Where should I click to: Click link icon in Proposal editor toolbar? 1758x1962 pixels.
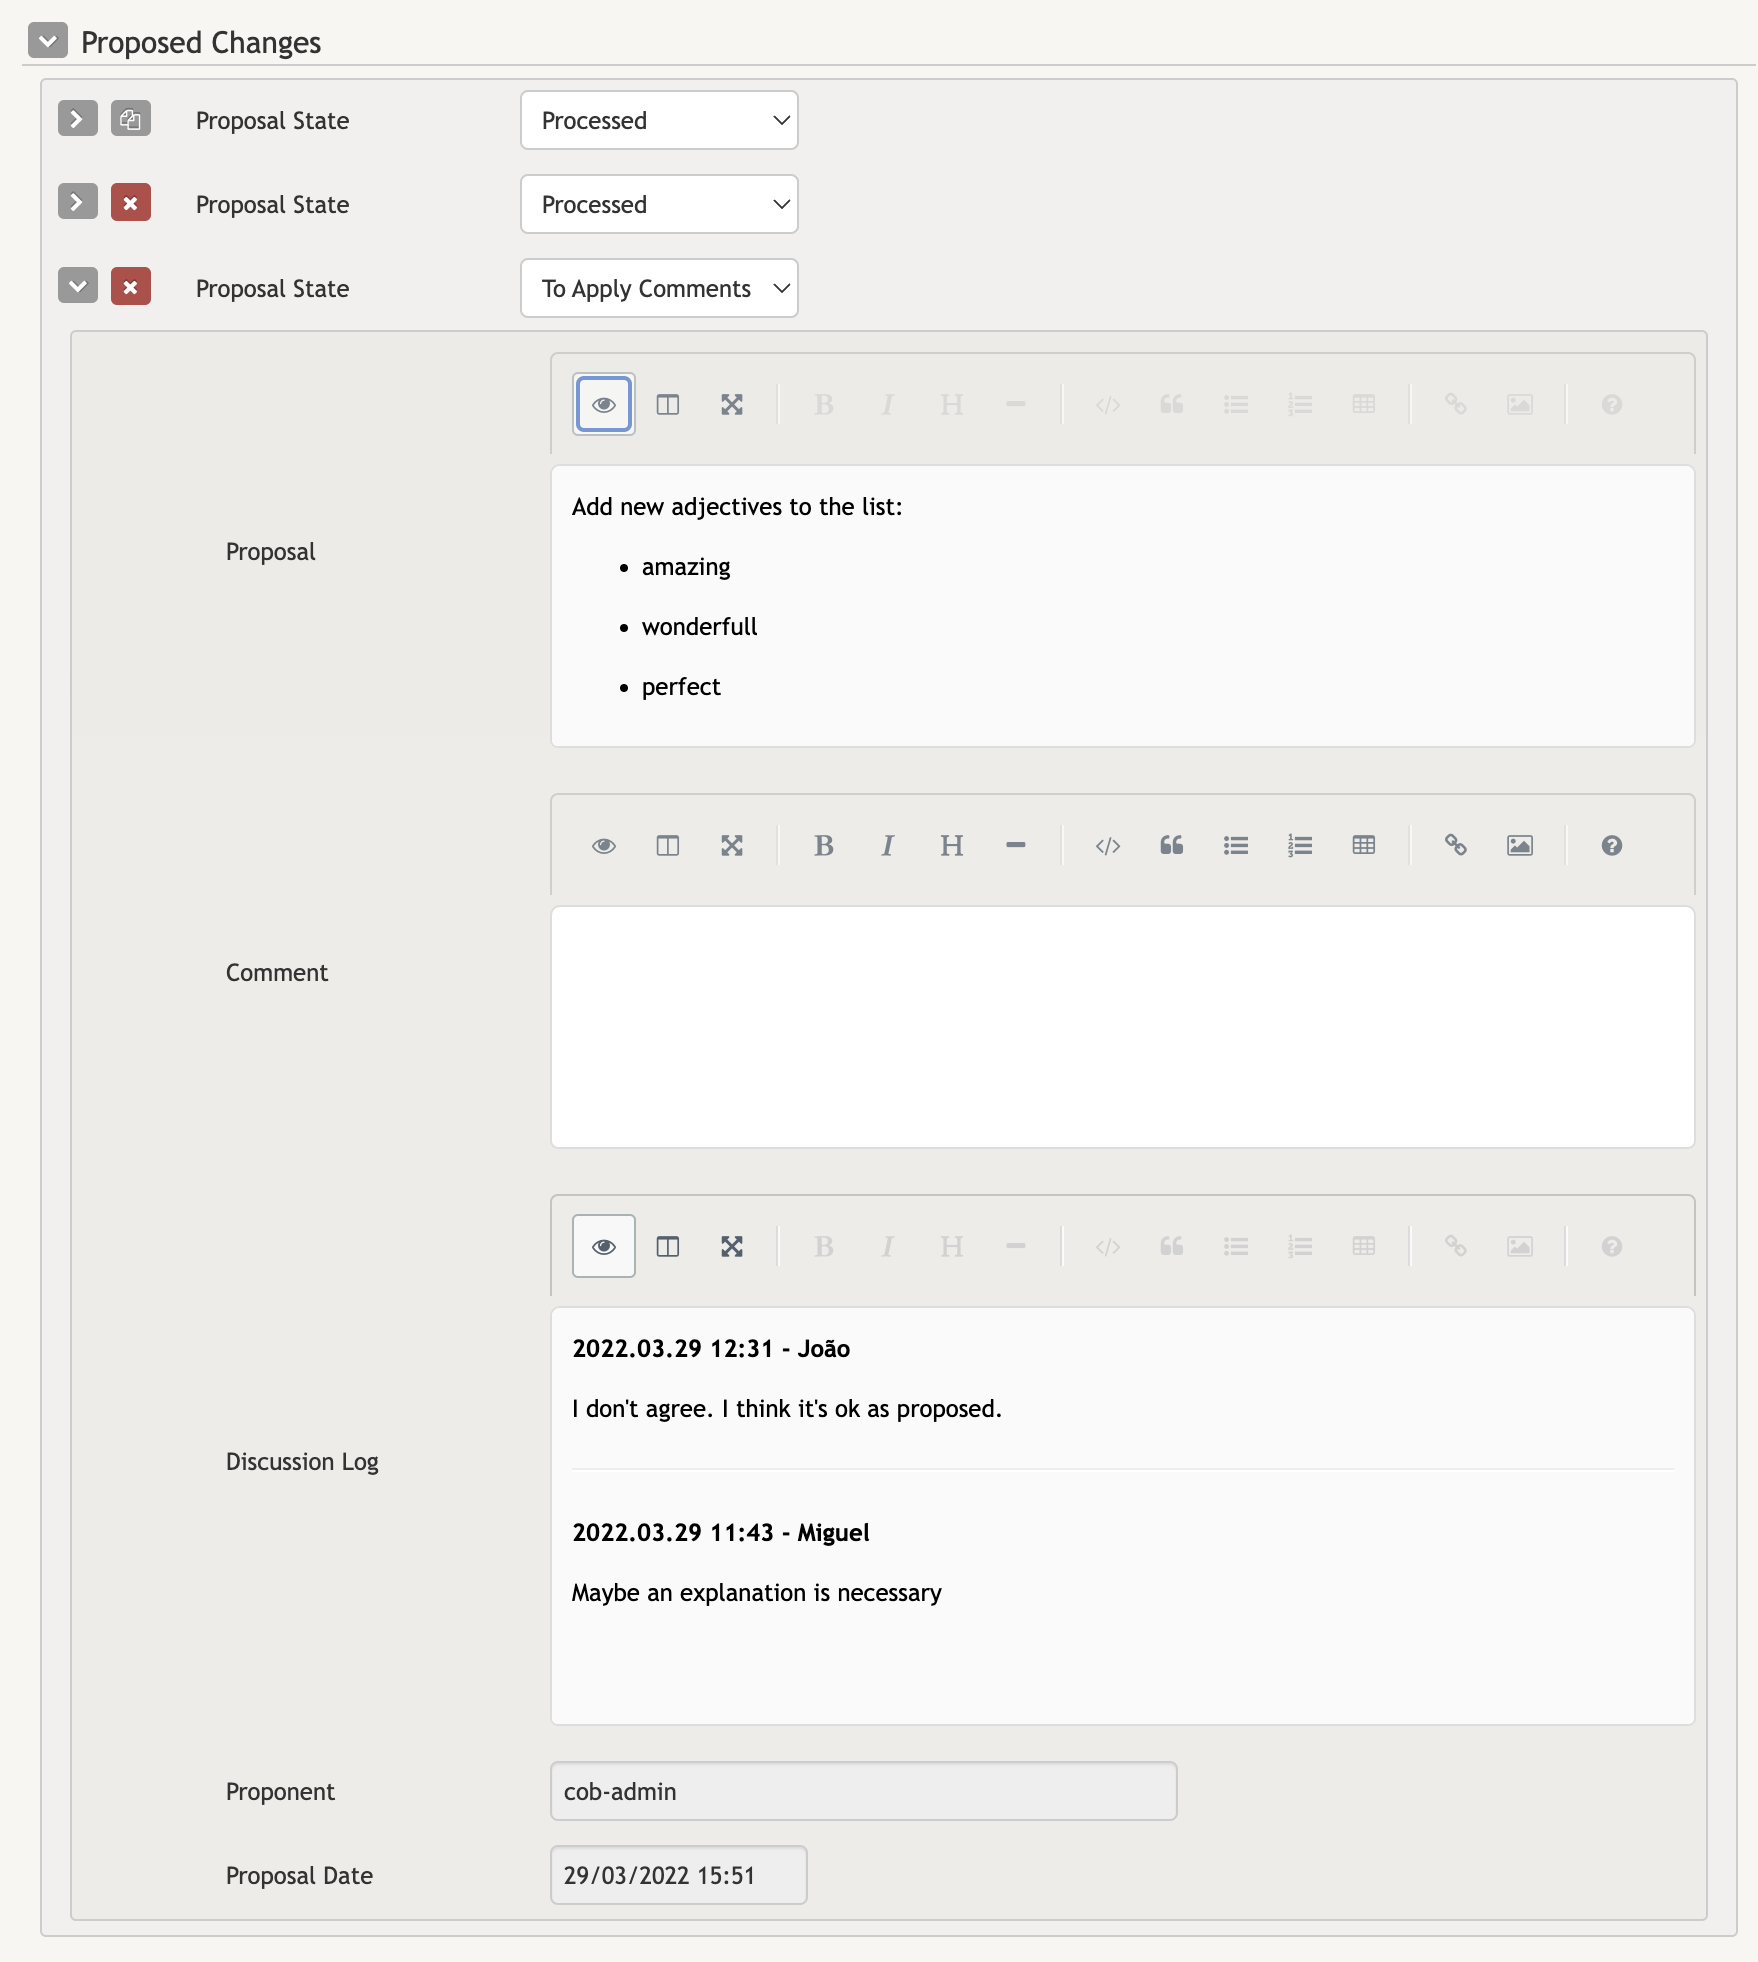pos(1456,404)
